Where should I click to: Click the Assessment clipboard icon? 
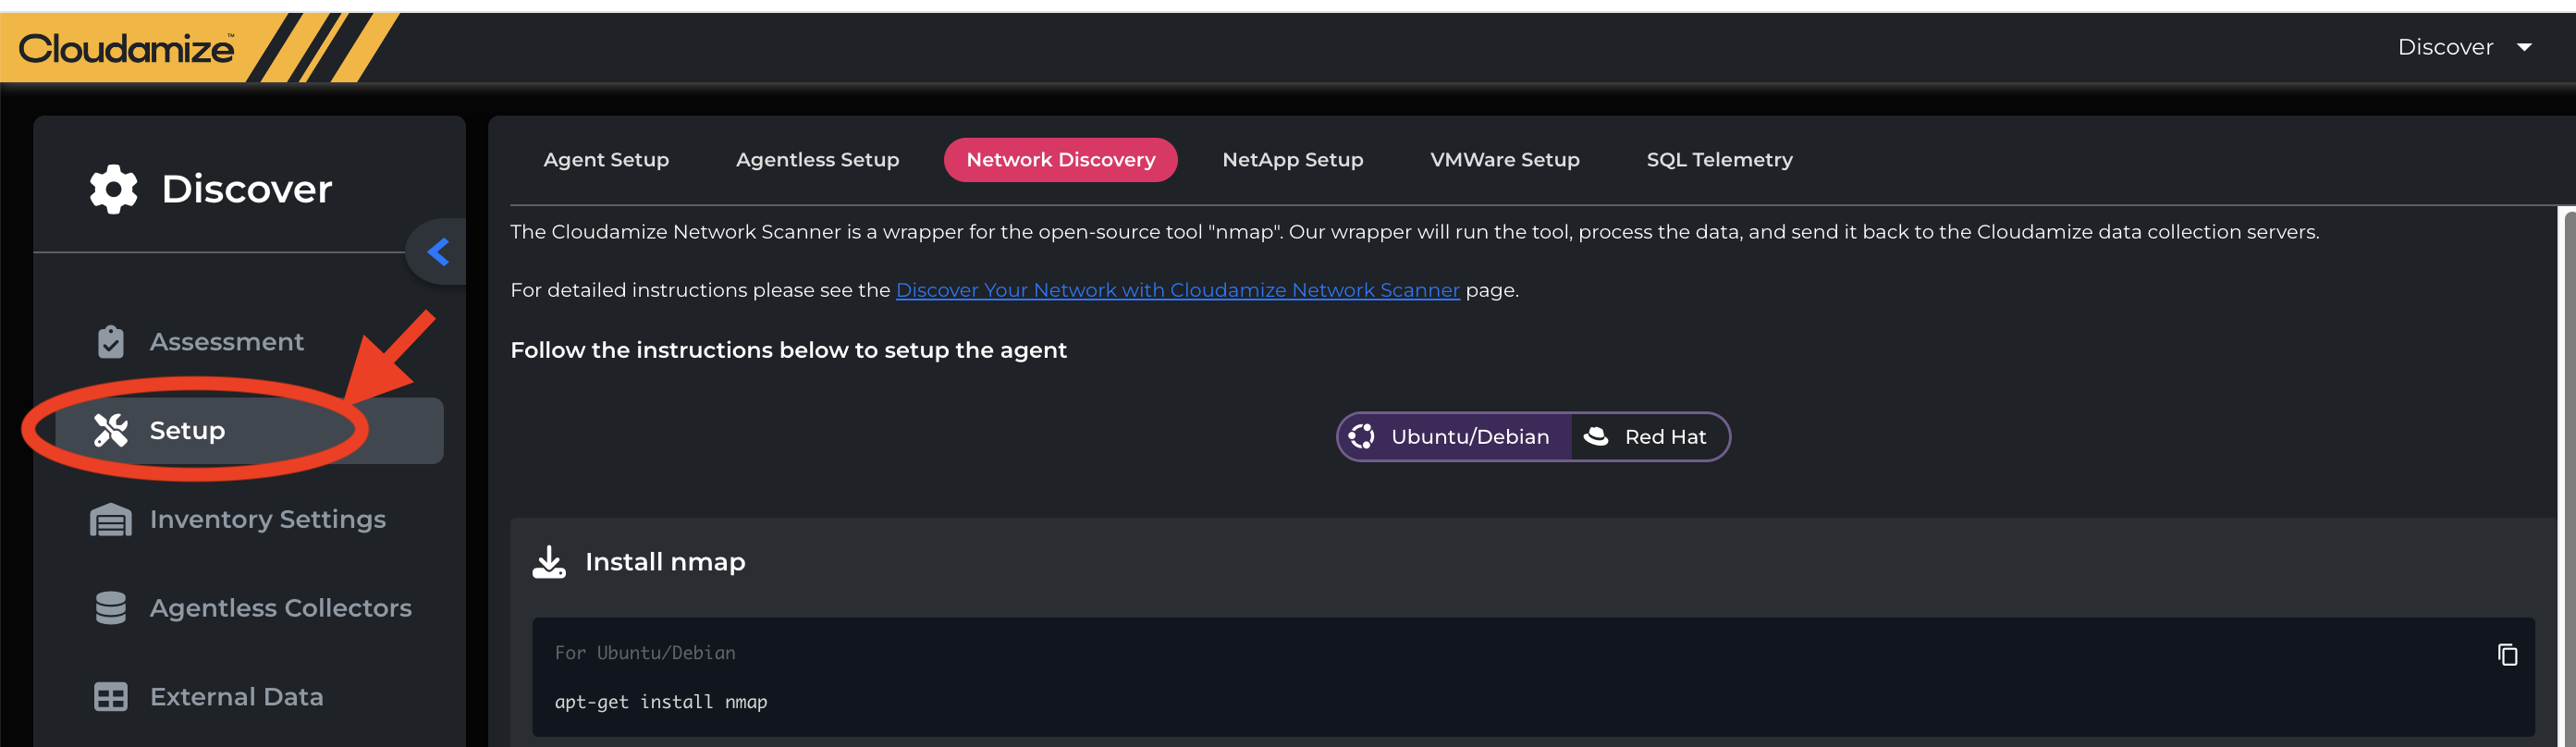pos(111,342)
